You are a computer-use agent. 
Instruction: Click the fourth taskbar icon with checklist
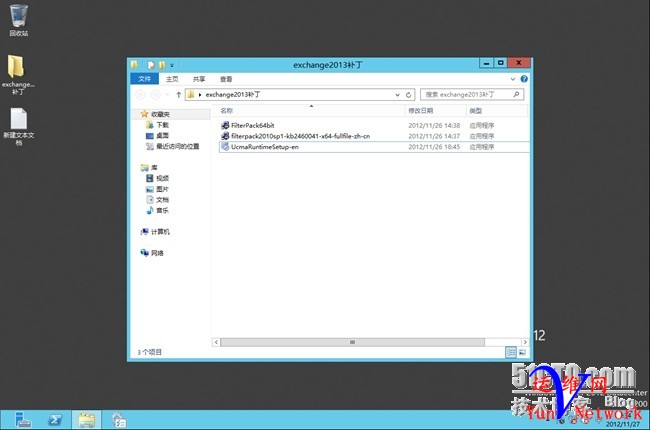click(119, 420)
